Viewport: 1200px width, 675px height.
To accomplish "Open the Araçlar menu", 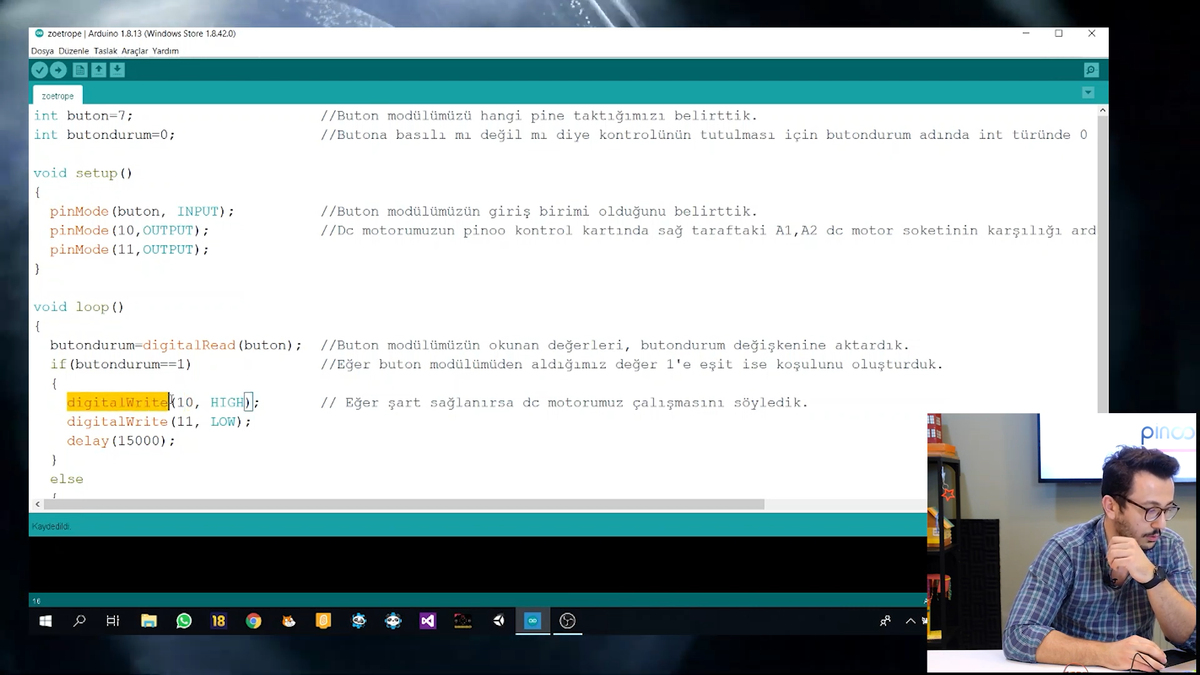I will pyautogui.click(x=133, y=50).
